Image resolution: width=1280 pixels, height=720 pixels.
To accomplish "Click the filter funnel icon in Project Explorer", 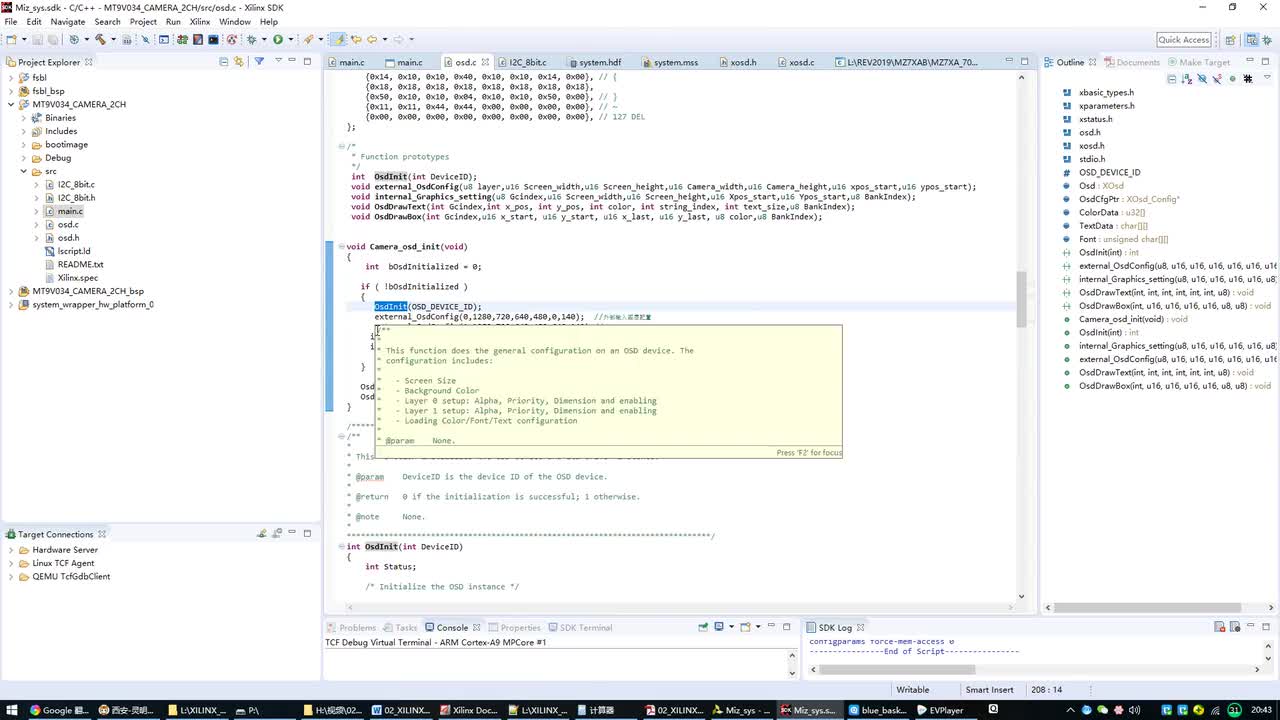I will pyautogui.click(x=259, y=62).
